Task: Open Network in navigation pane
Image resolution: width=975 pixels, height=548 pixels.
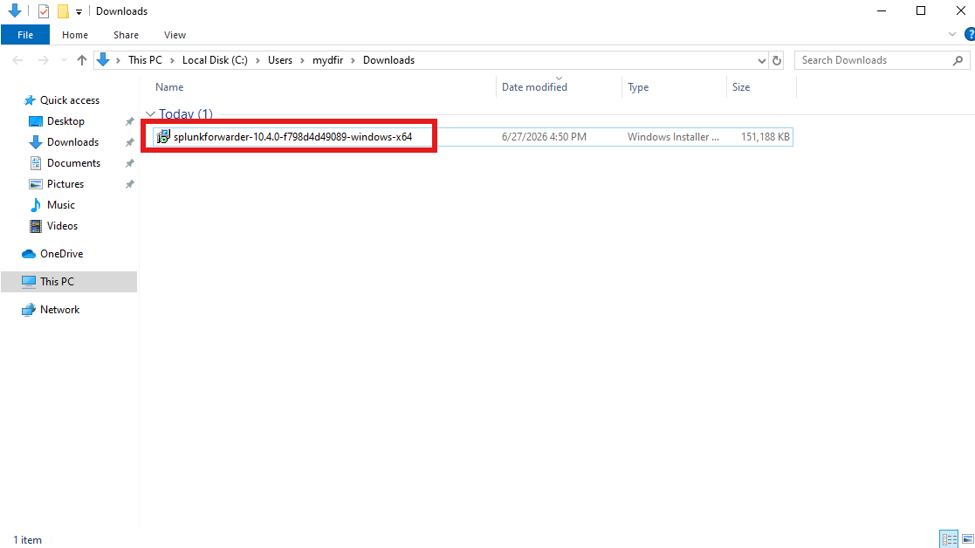Action: click(x=60, y=310)
